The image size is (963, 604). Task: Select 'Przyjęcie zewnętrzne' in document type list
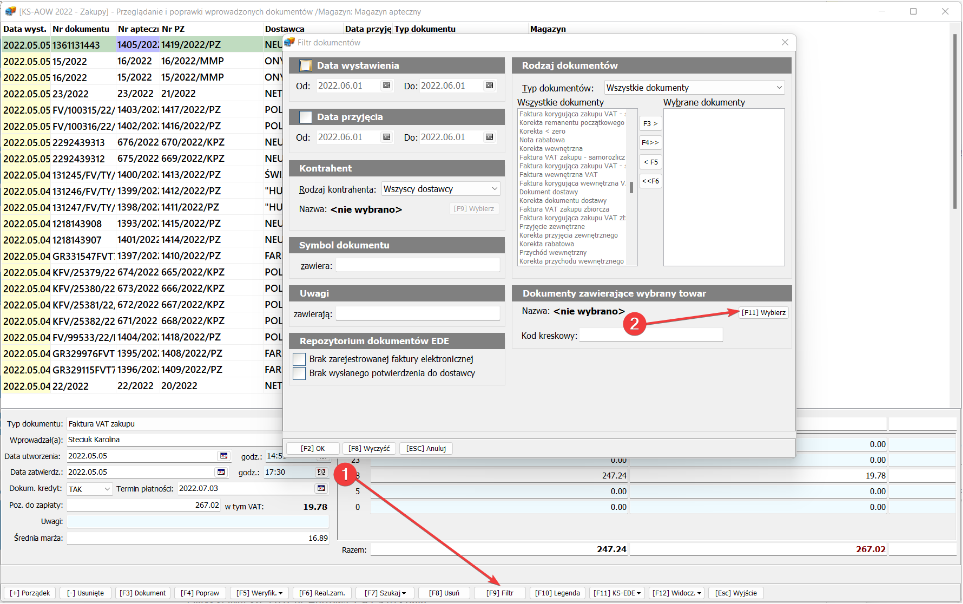552,227
